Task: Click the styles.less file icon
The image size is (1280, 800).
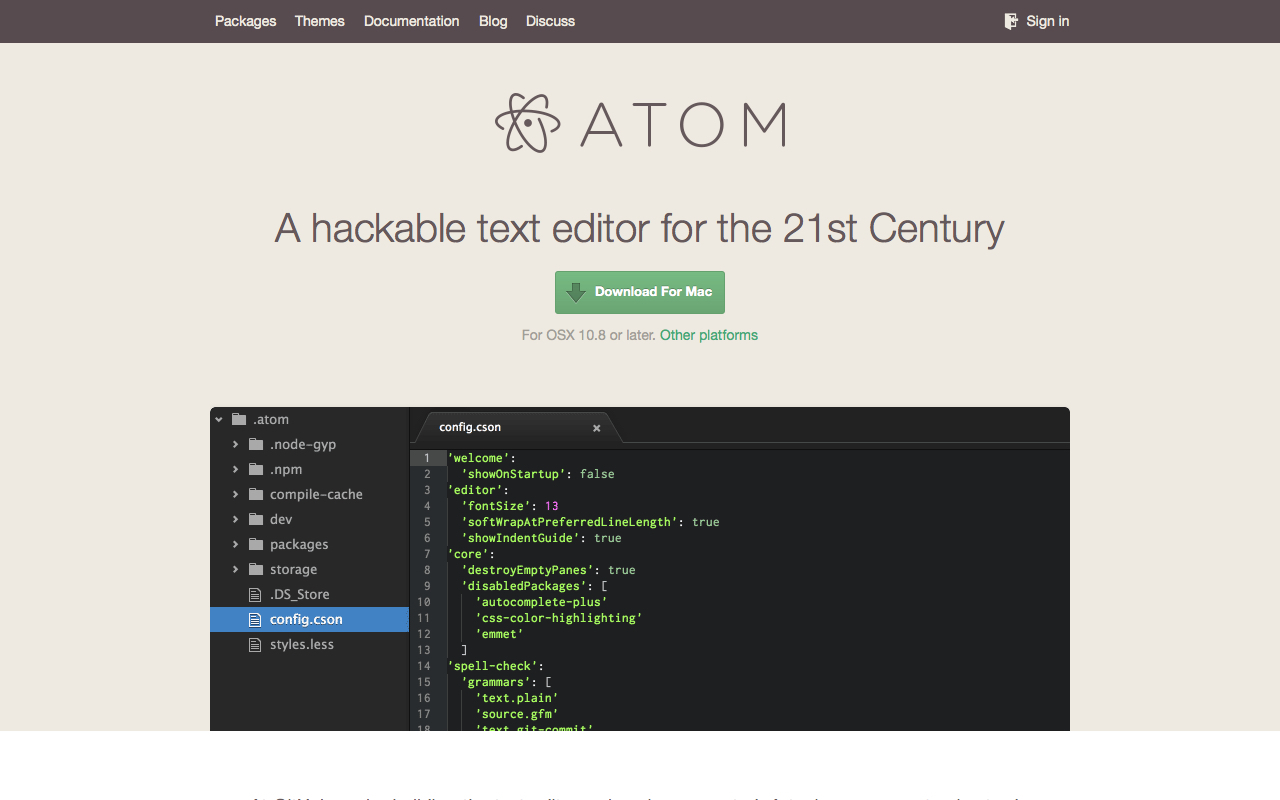Action: coord(255,644)
